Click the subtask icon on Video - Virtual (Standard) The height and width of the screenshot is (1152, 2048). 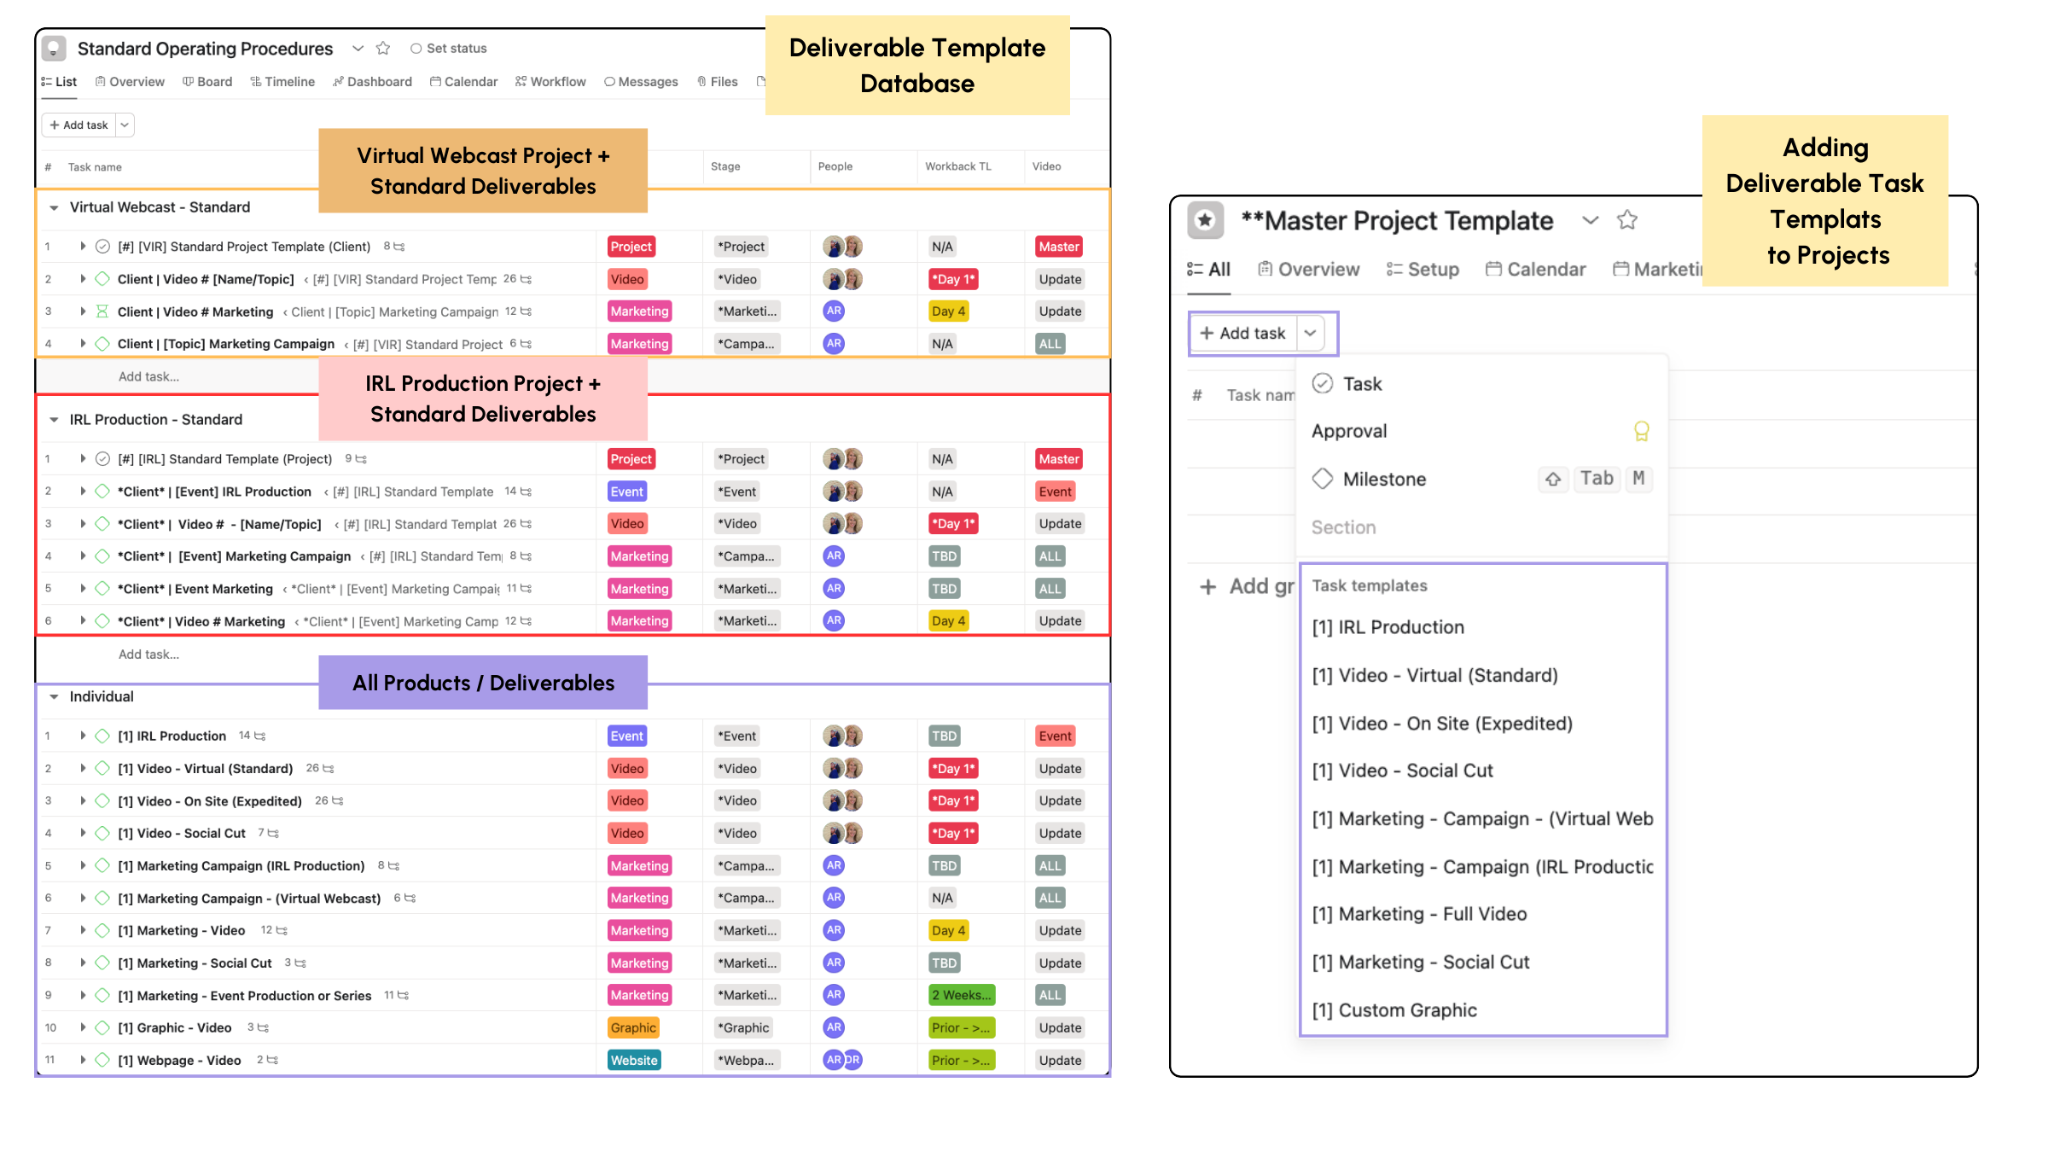pyautogui.click(x=329, y=768)
